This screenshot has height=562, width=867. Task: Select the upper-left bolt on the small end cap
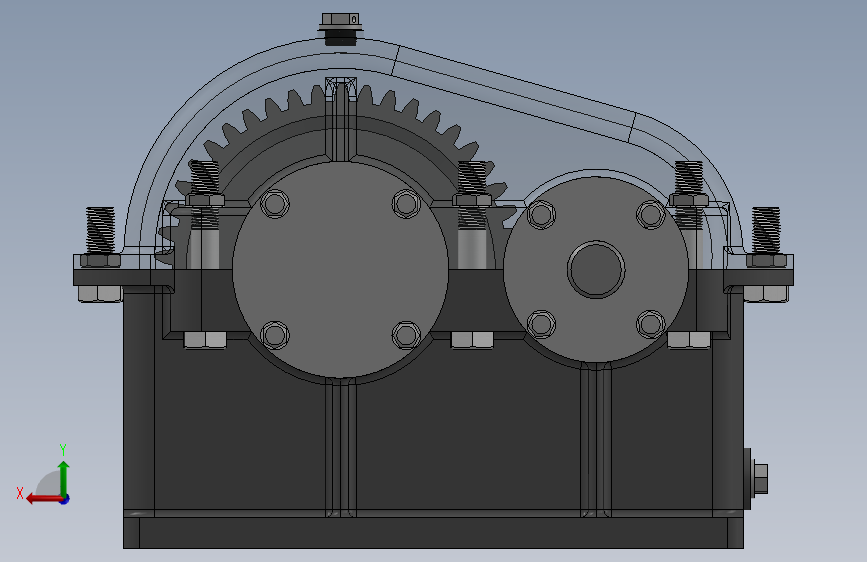pyautogui.click(x=541, y=215)
